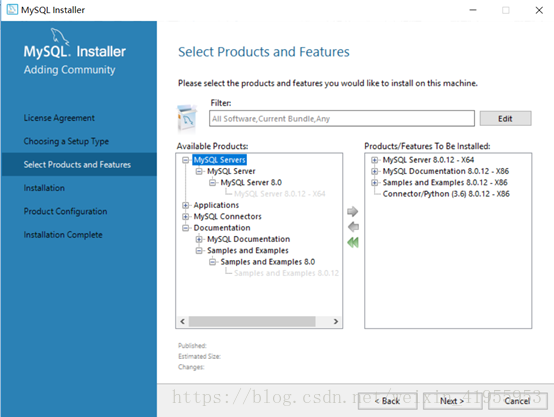Click the MySQL dolphin logo
The image size is (554, 417).
point(59,36)
